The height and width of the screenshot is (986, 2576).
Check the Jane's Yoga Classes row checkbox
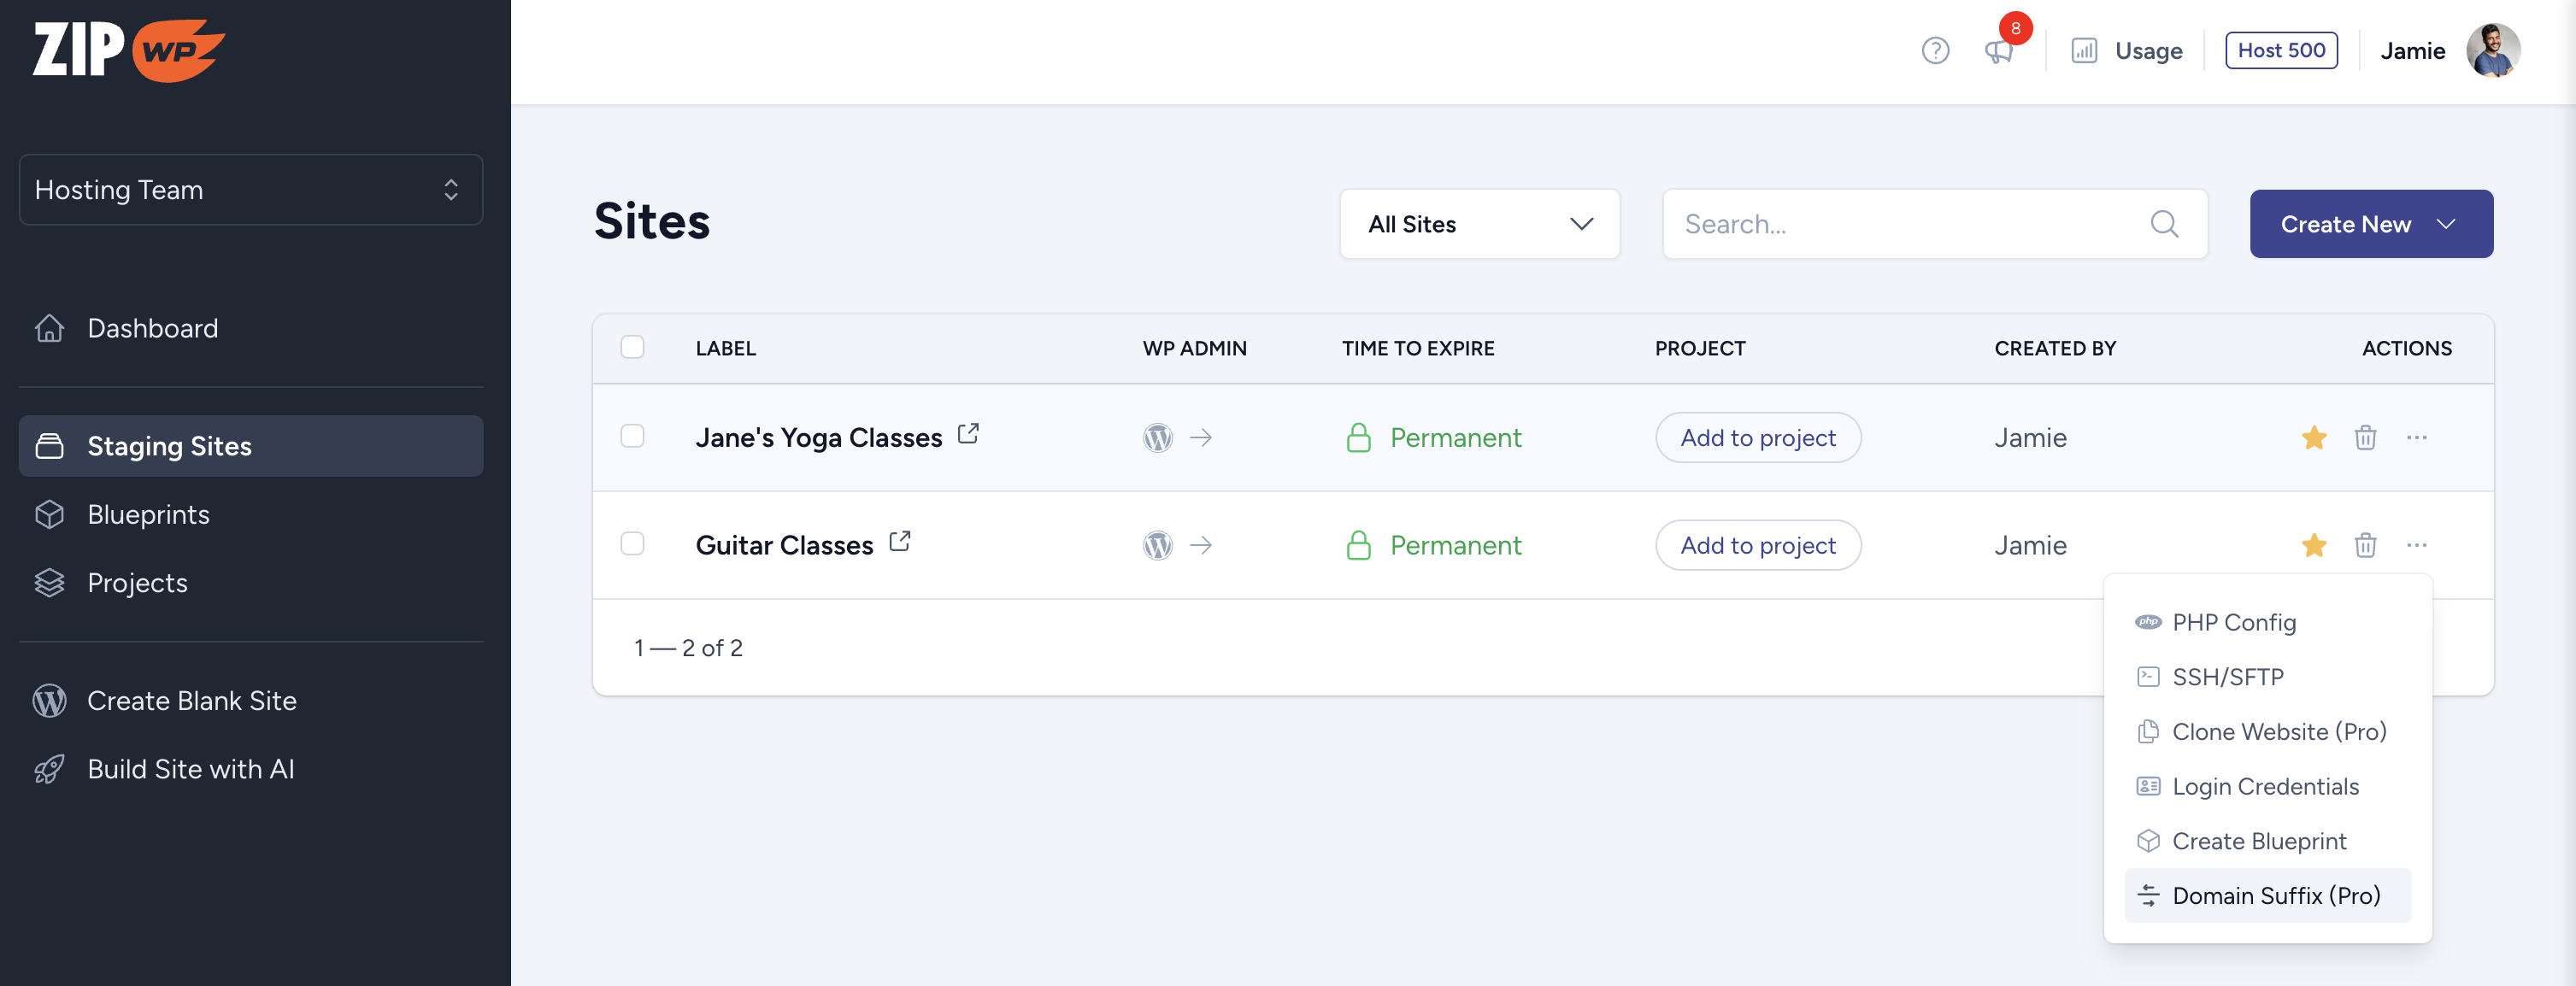[632, 436]
